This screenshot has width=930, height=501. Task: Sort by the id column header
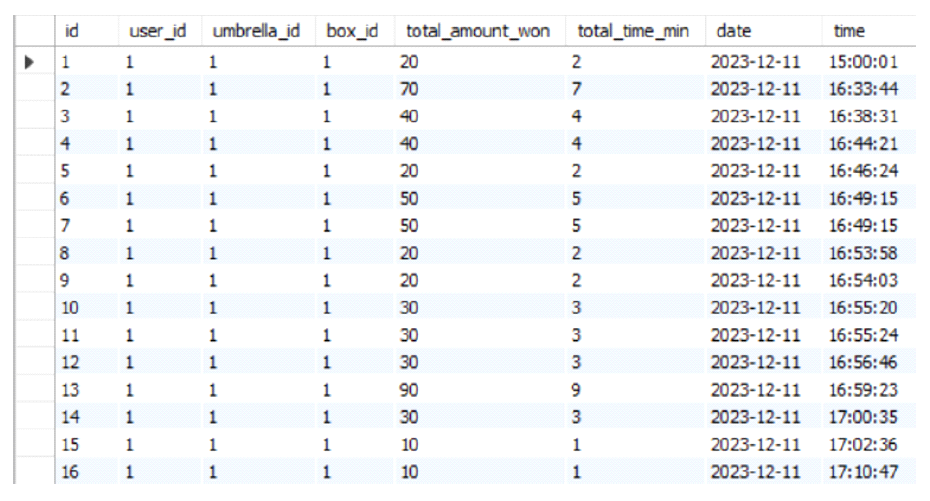pos(71,32)
